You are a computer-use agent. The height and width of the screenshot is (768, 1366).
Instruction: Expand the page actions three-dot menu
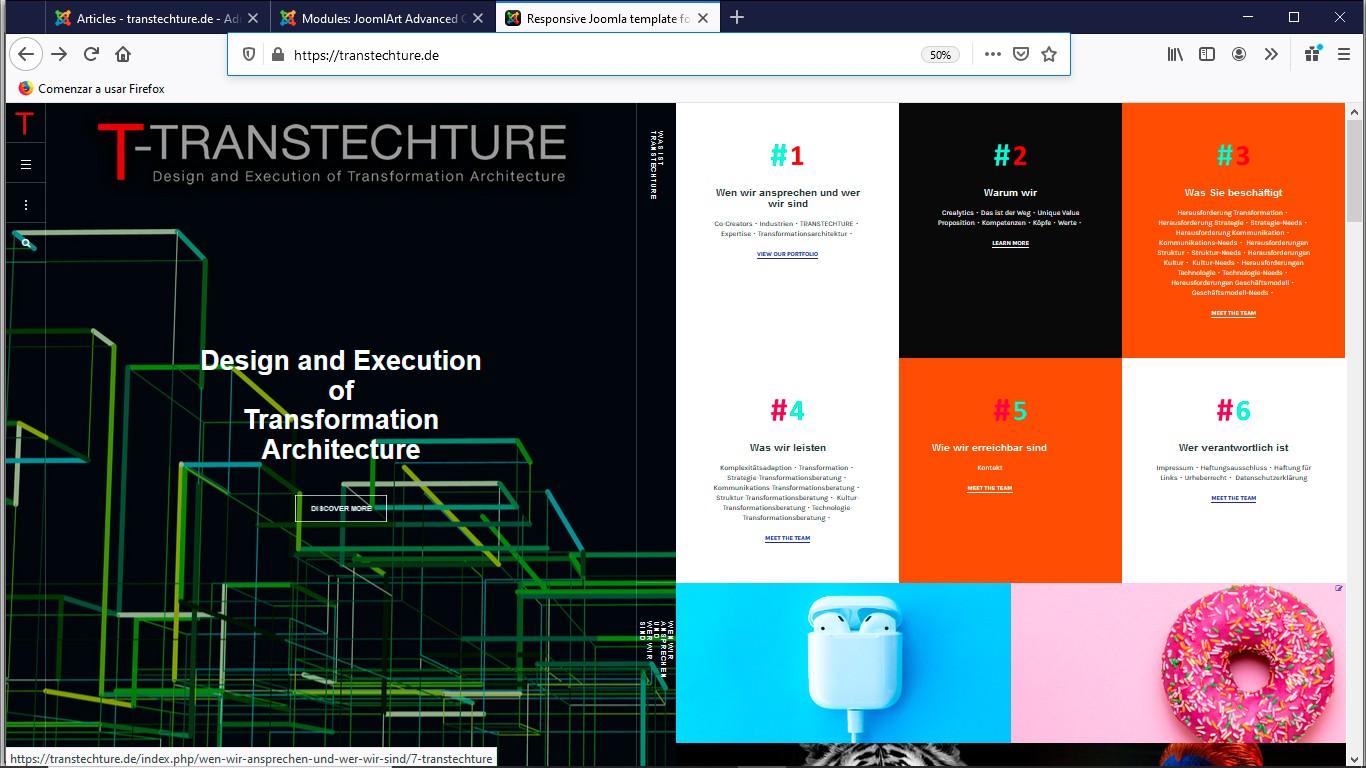coord(992,55)
